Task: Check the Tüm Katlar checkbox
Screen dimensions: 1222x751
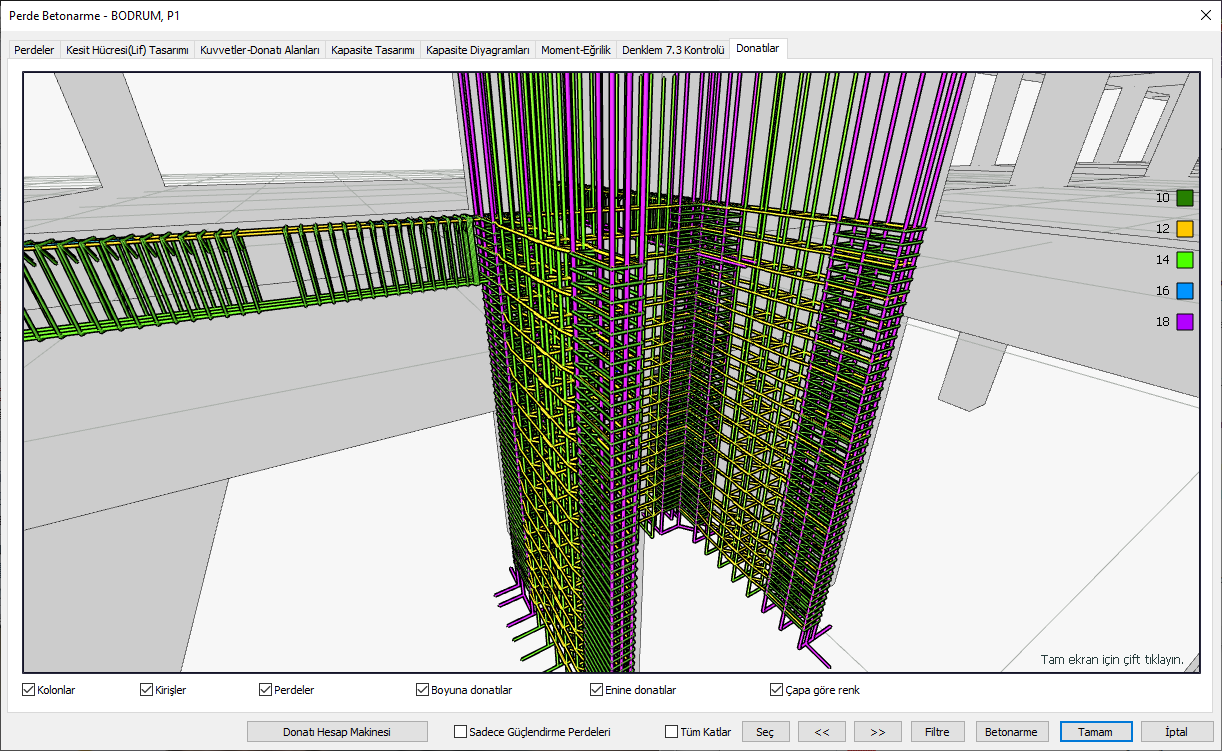Action: (672, 732)
